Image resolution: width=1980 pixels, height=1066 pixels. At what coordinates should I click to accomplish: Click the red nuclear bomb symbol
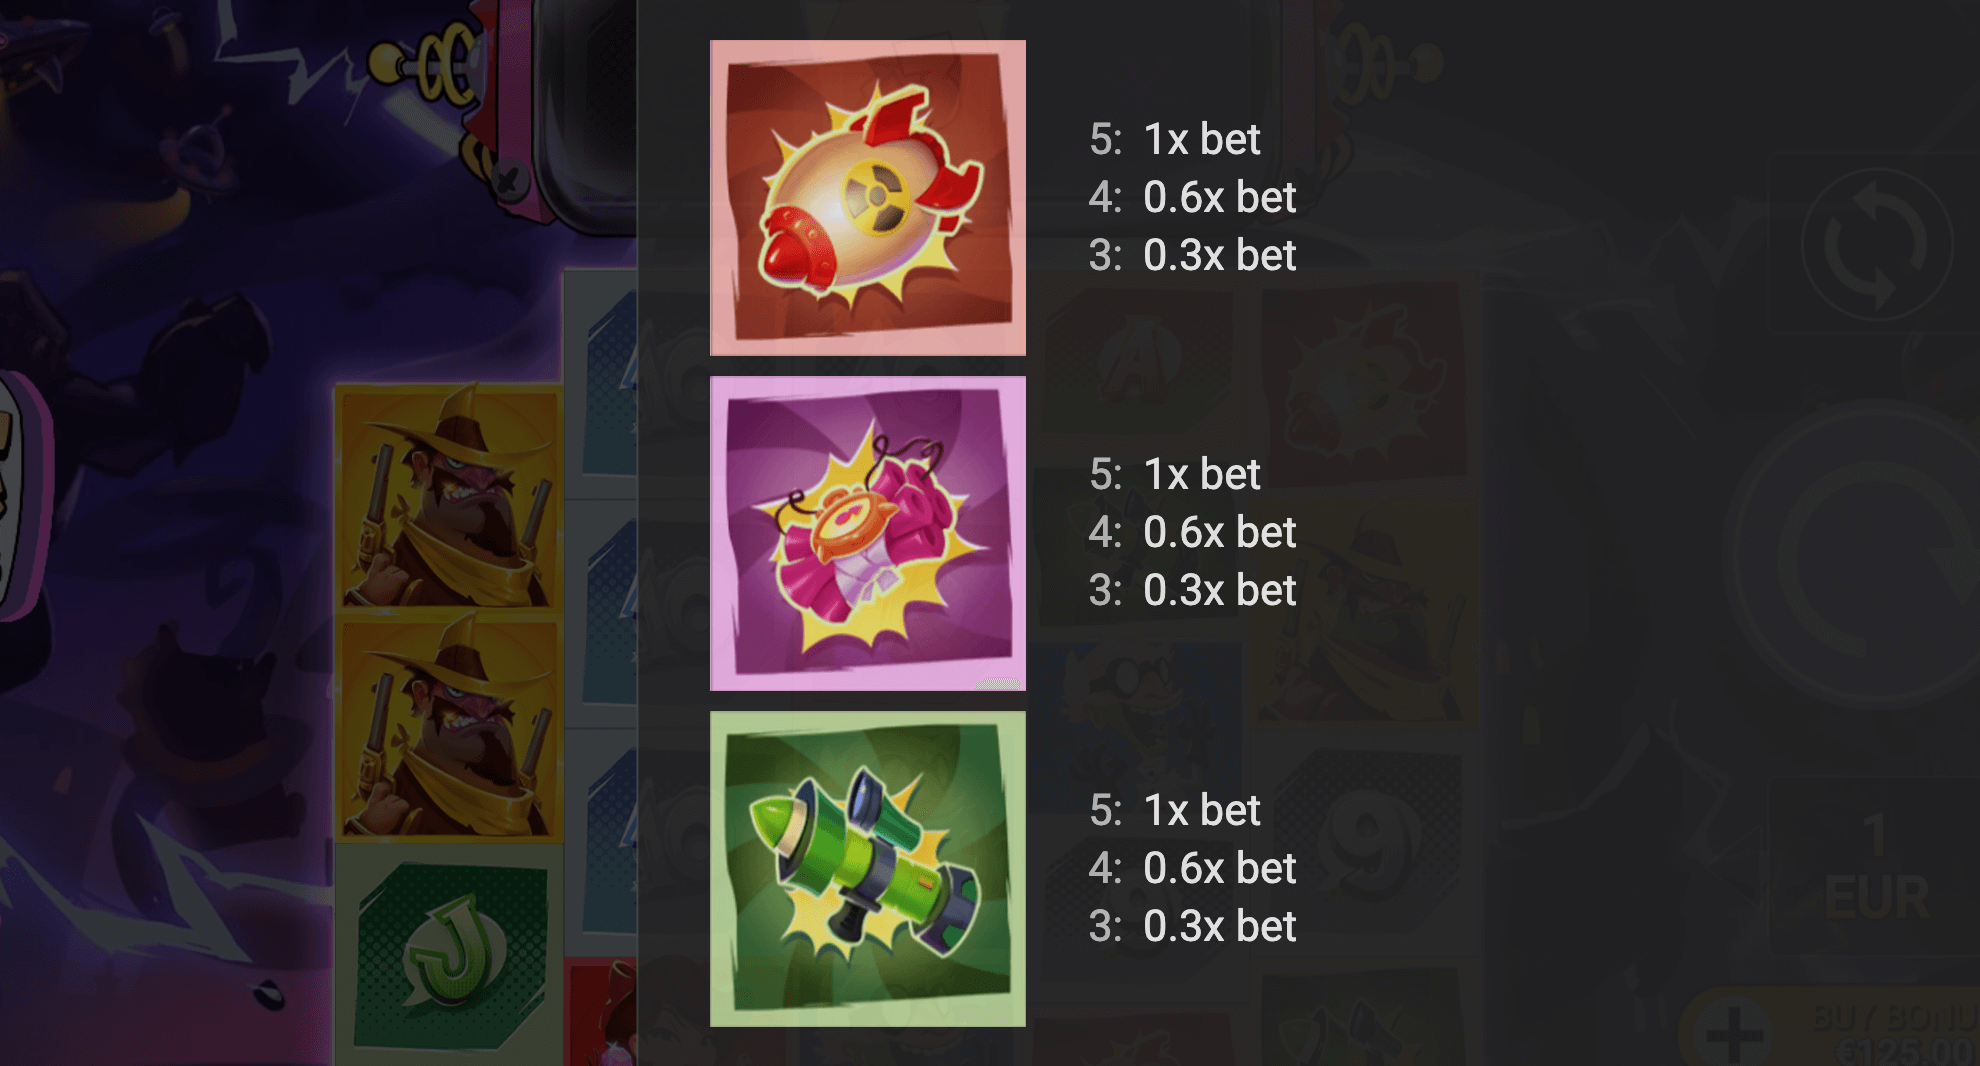point(868,198)
